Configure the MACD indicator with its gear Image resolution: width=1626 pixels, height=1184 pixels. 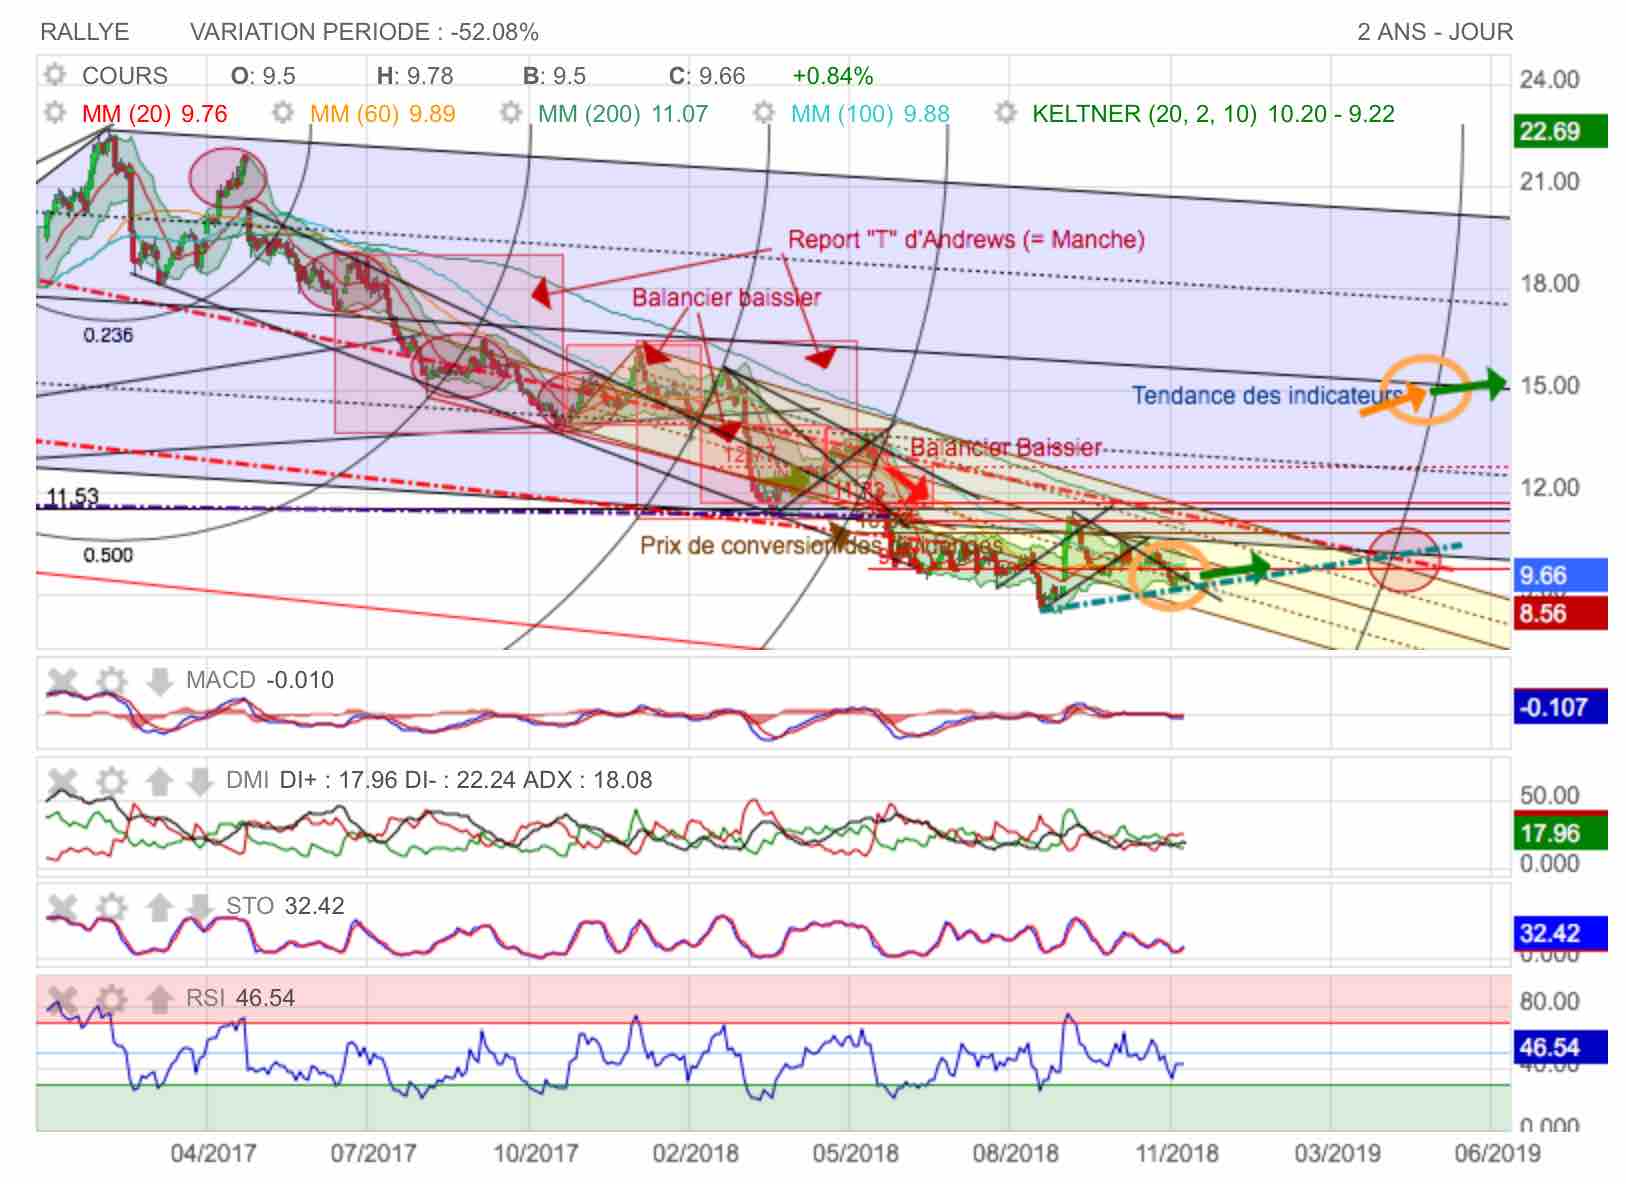[112, 682]
